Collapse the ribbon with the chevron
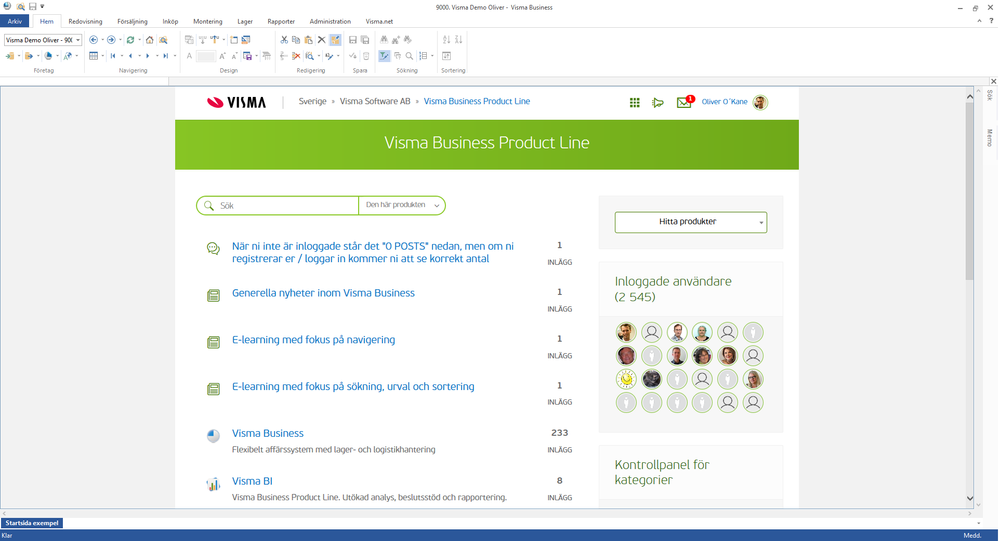Screen dimensions: 999x541 click(x=979, y=21)
